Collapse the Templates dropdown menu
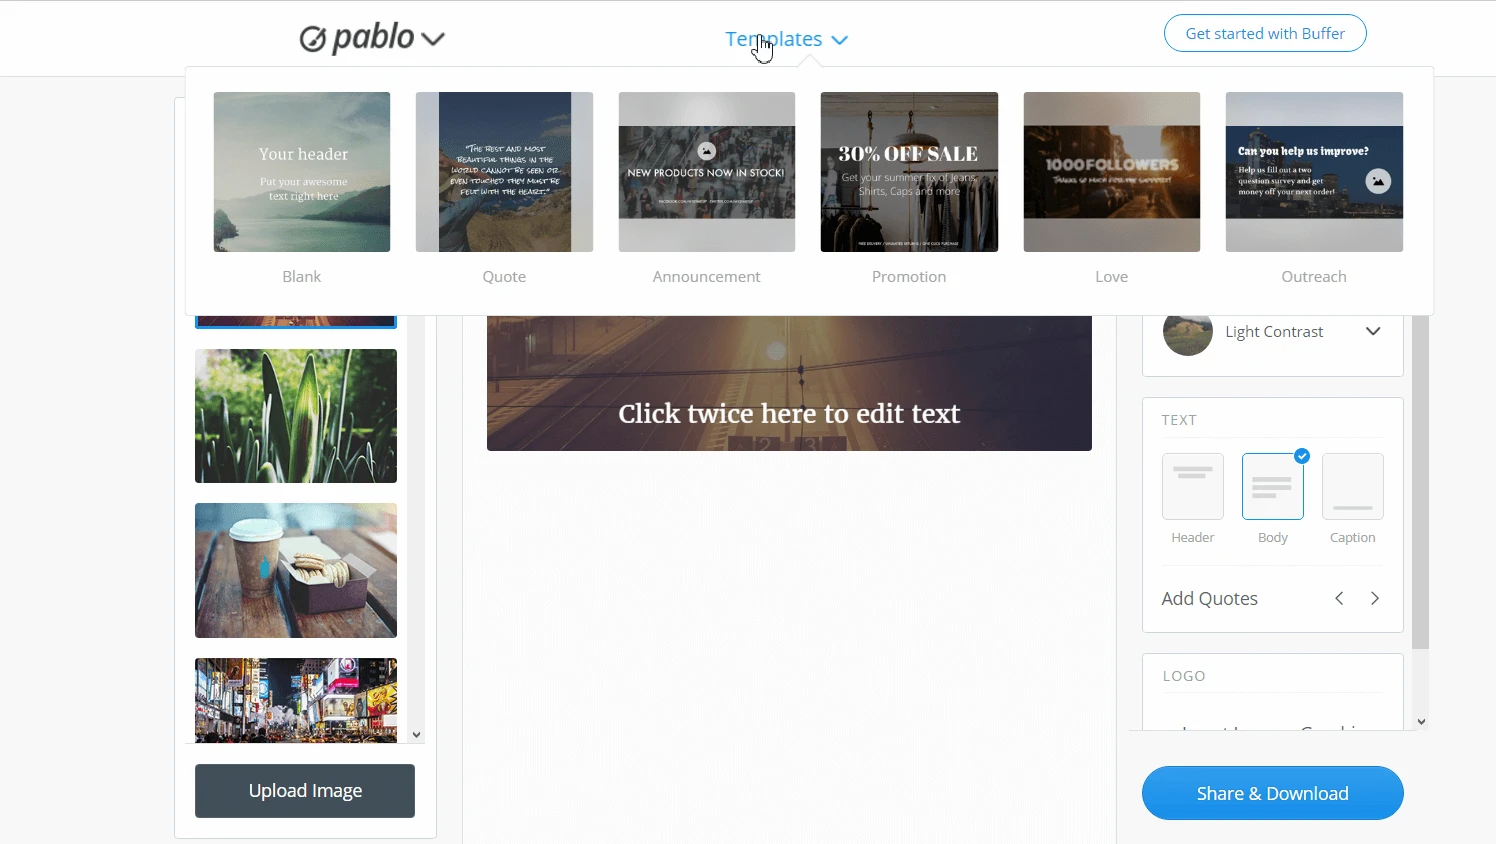Screen dimensions: 1496x844 click(787, 39)
